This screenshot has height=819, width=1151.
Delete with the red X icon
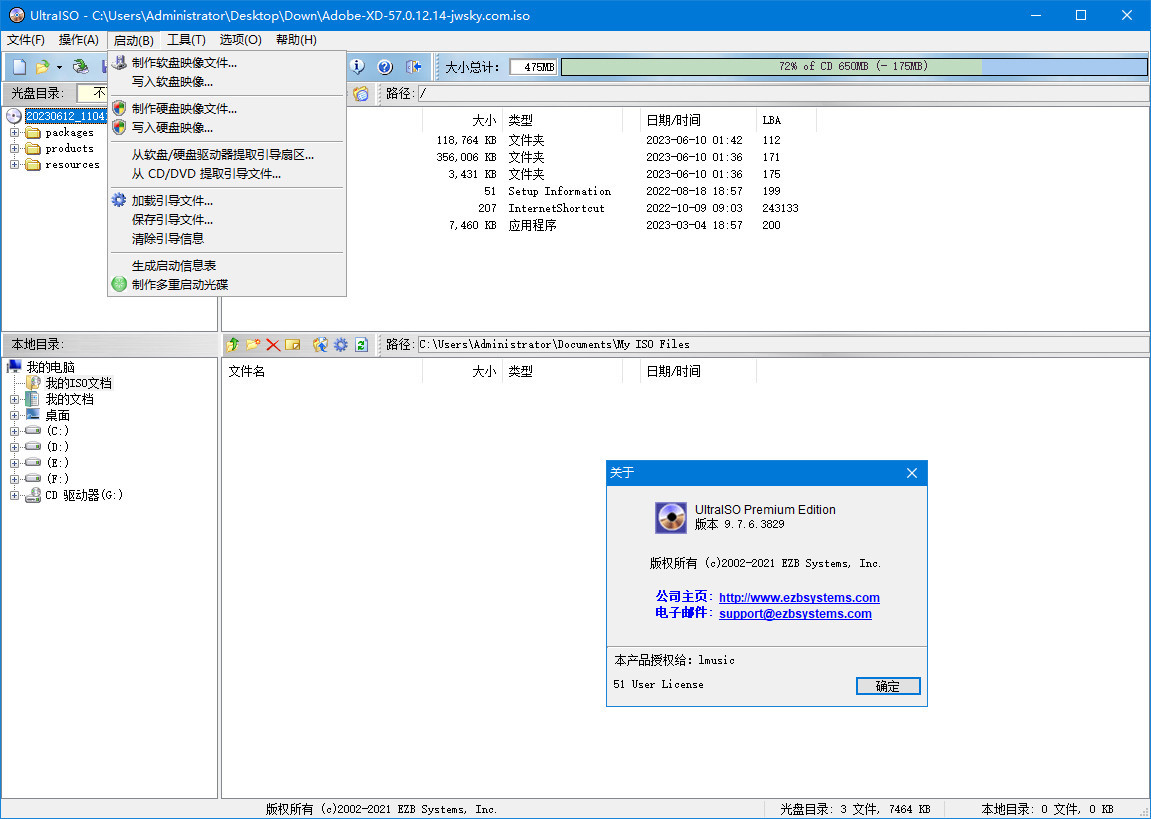tap(273, 344)
